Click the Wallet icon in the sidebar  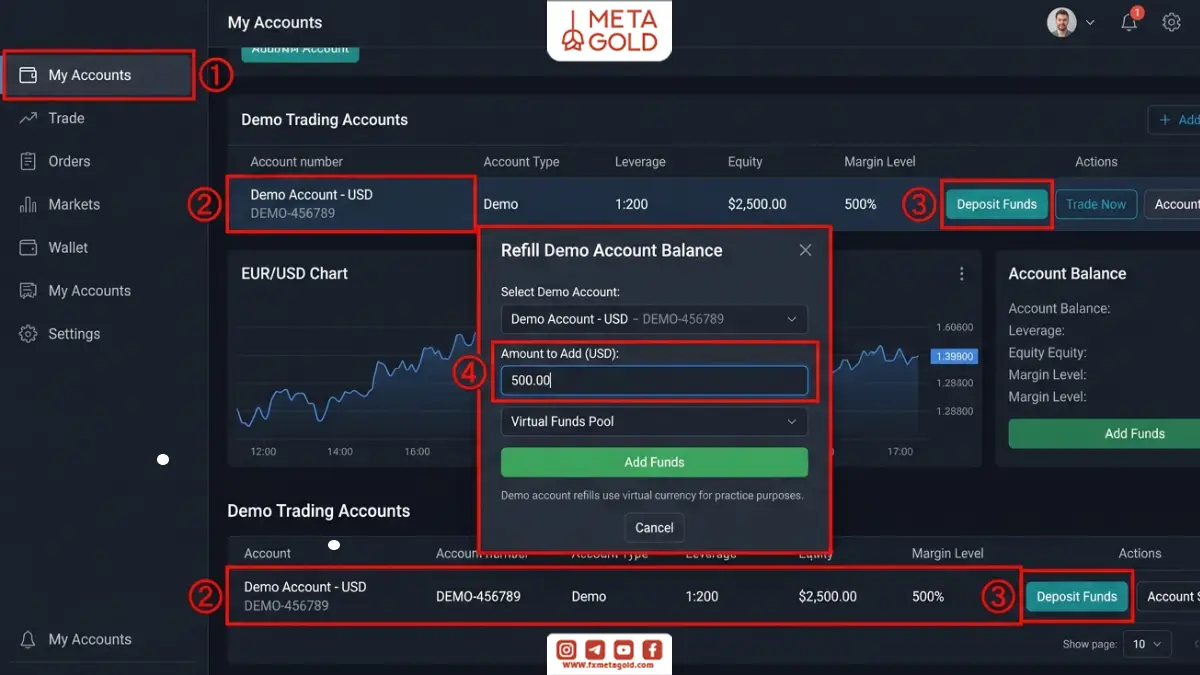point(28,247)
